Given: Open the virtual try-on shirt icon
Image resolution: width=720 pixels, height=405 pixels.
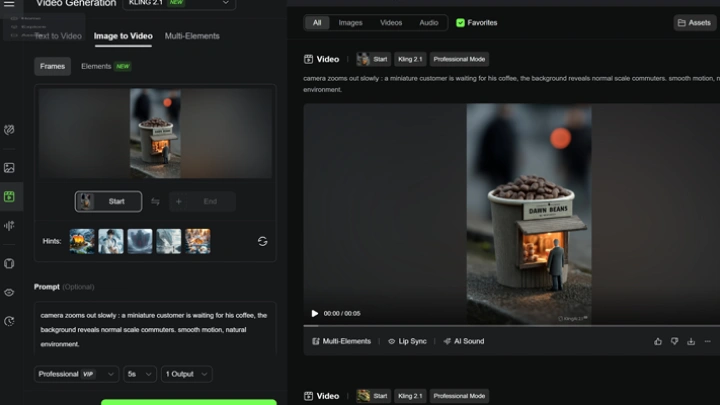Looking at the screenshot, I should pyautogui.click(x=9, y=264).
